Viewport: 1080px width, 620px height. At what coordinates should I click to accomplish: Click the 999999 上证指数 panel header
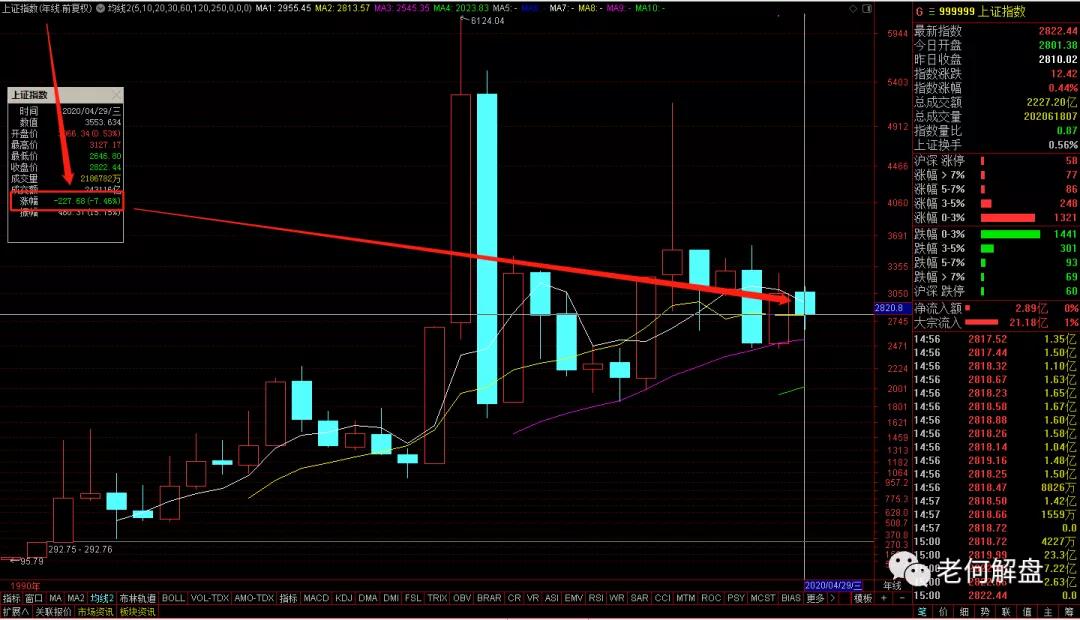(982, 12)
